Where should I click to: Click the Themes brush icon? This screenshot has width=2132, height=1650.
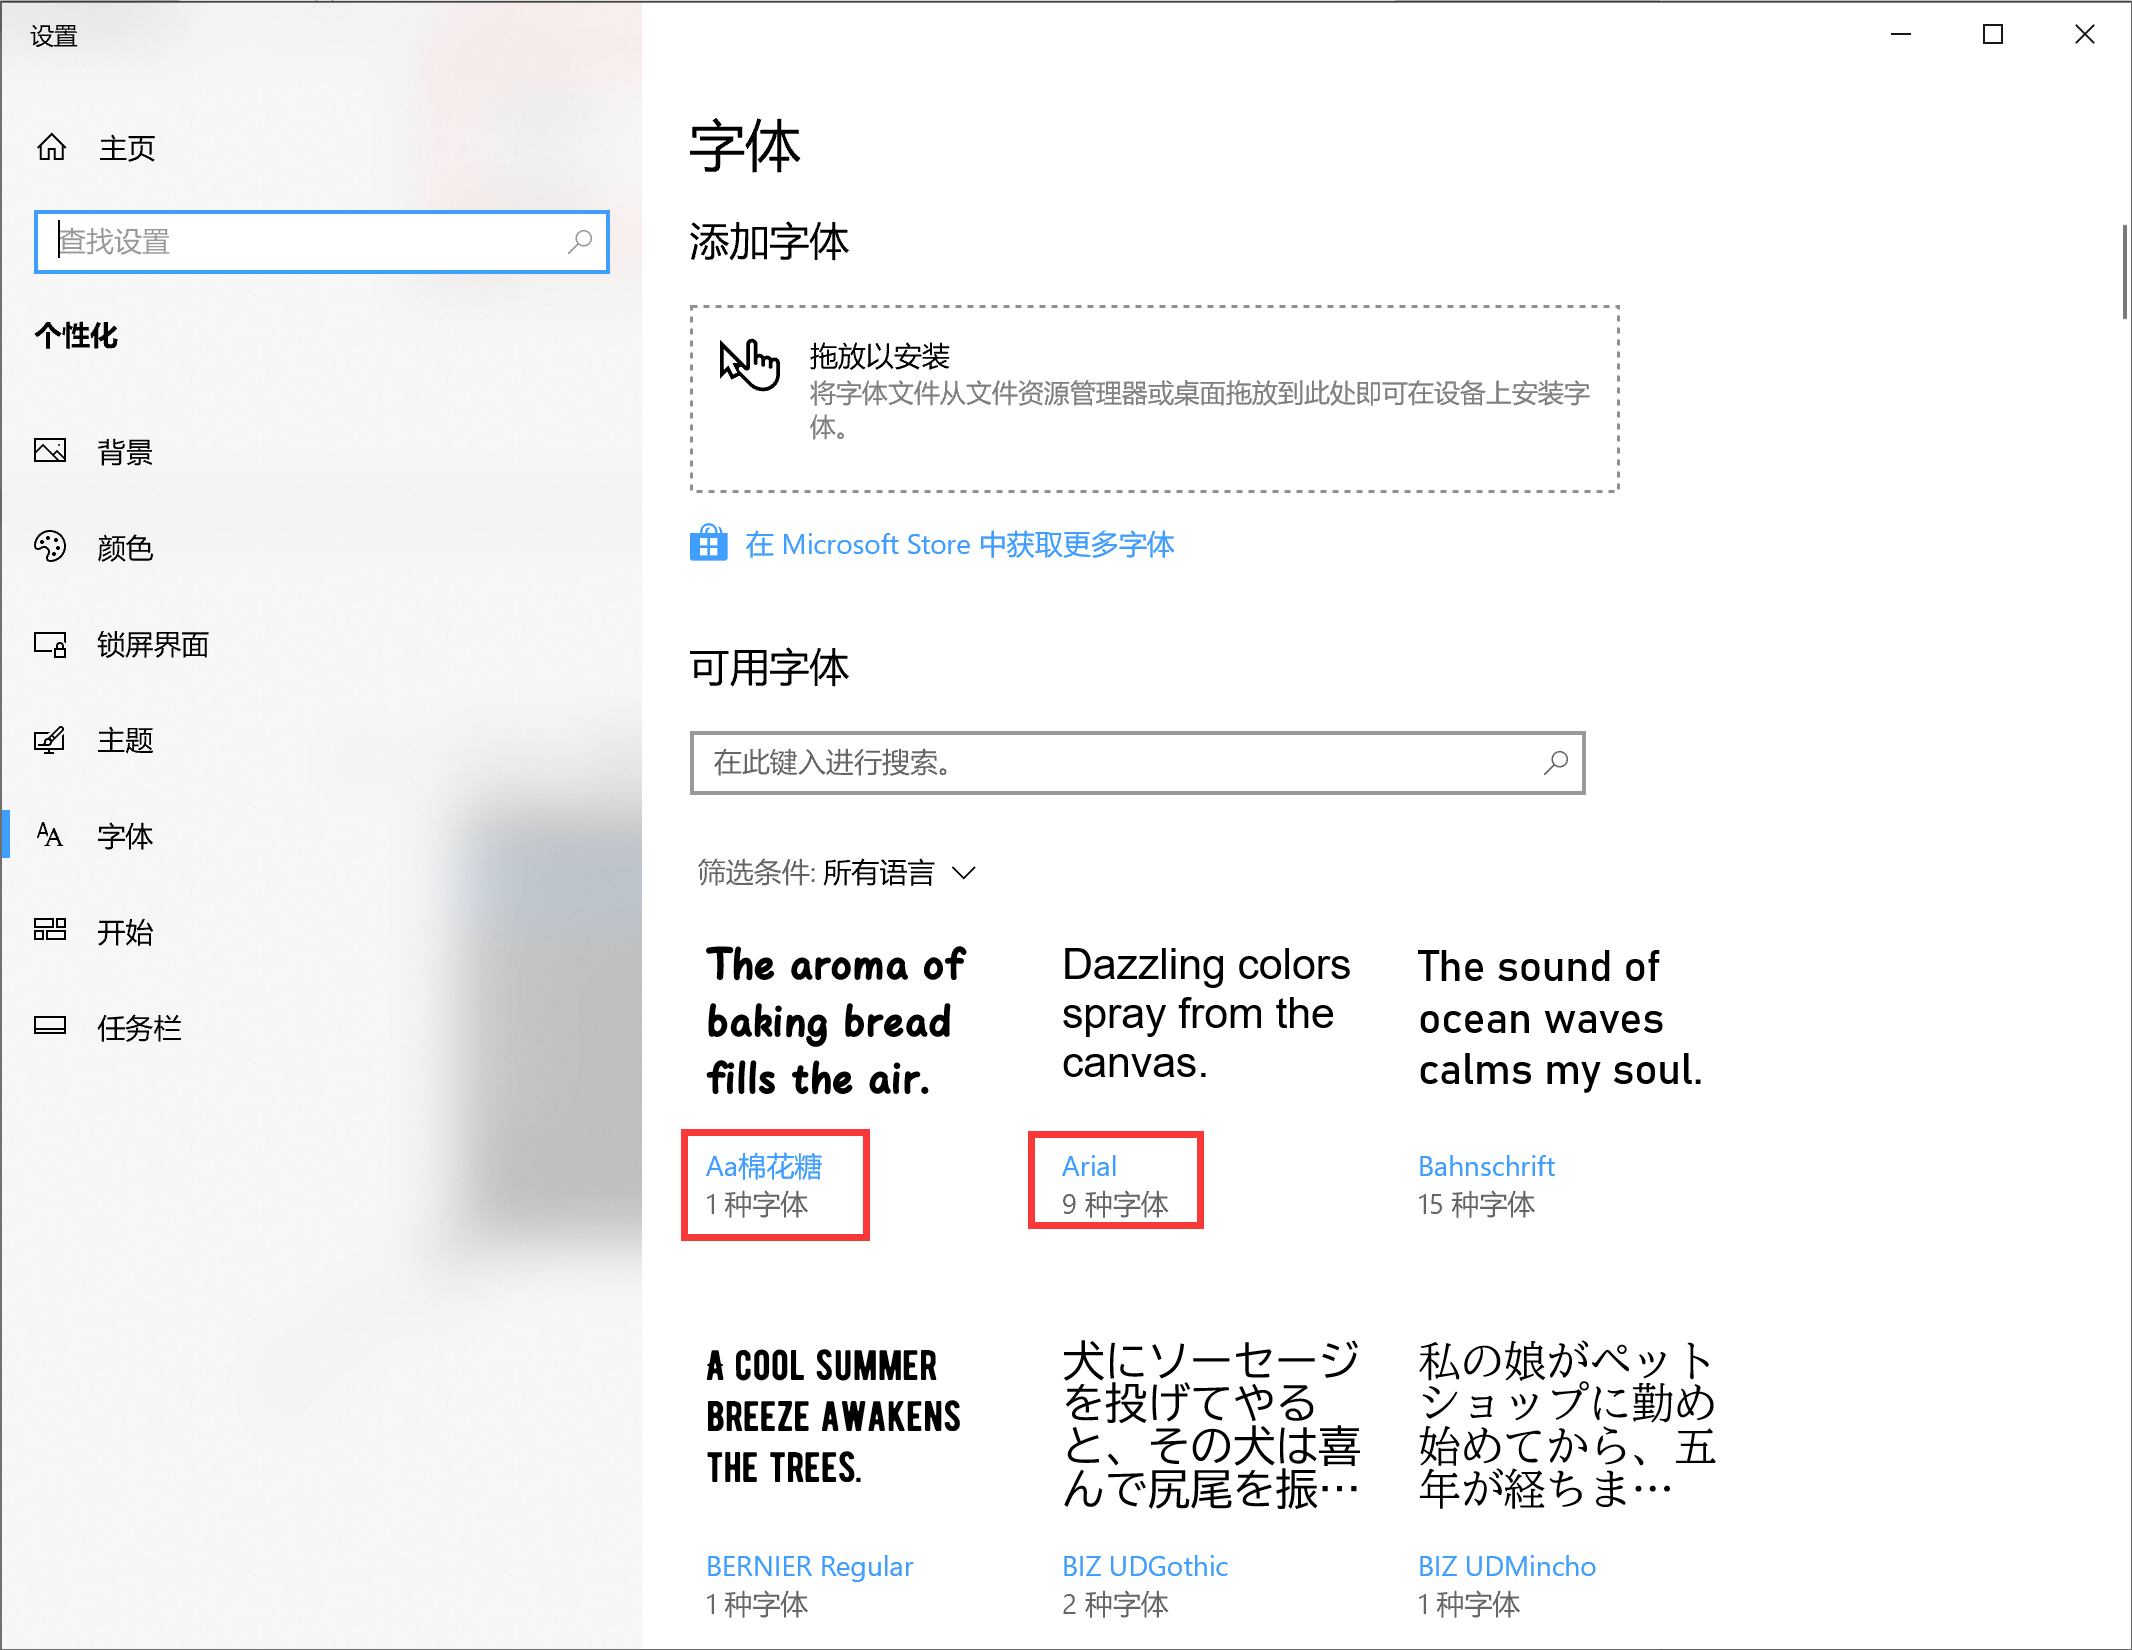50,740
